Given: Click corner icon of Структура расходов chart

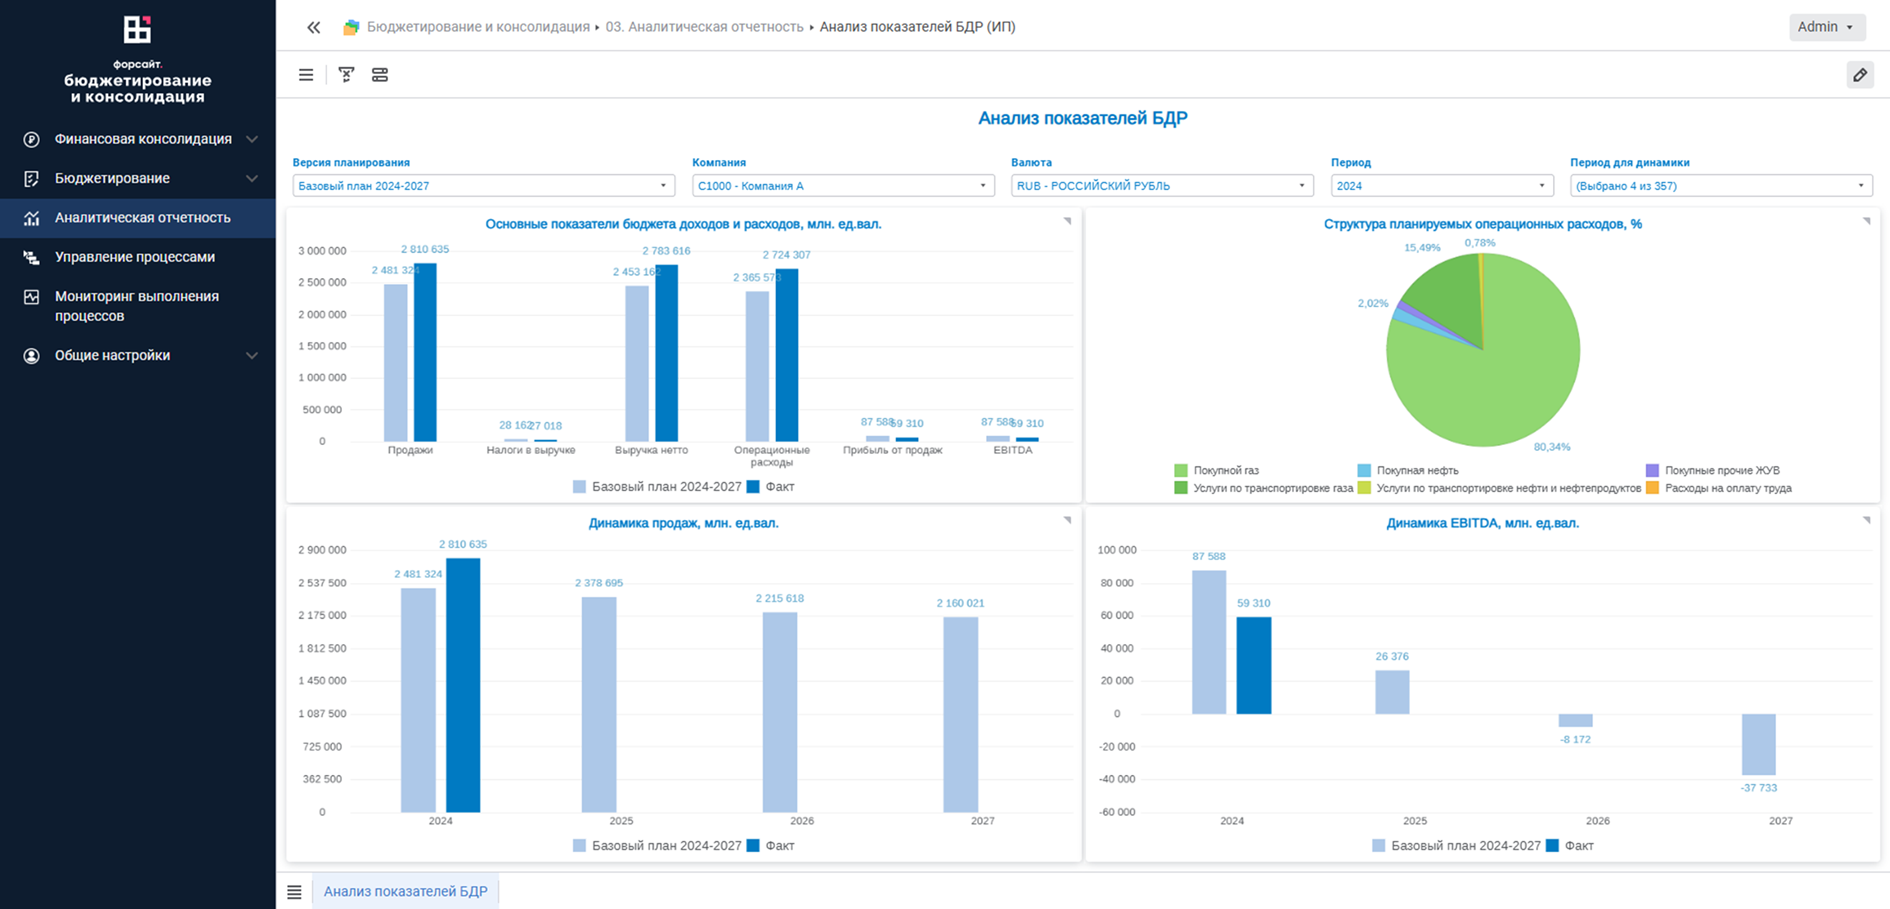Looking at the screenshot, I should pyautogui.click(x=1866, y=221).
